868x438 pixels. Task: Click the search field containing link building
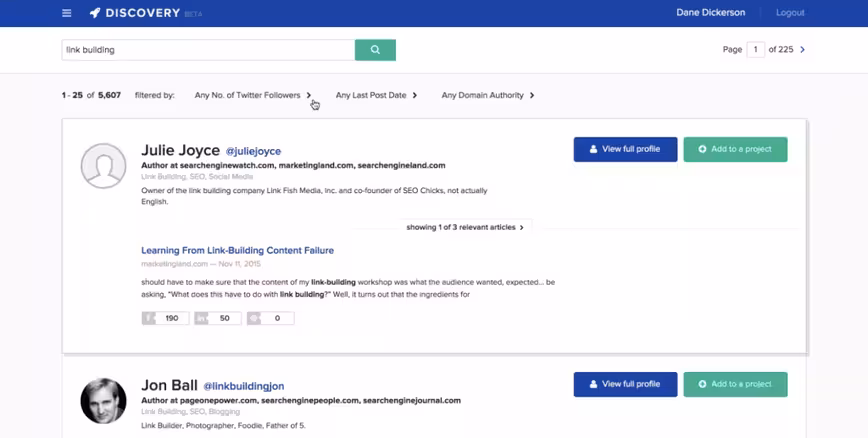pos(208,50)
